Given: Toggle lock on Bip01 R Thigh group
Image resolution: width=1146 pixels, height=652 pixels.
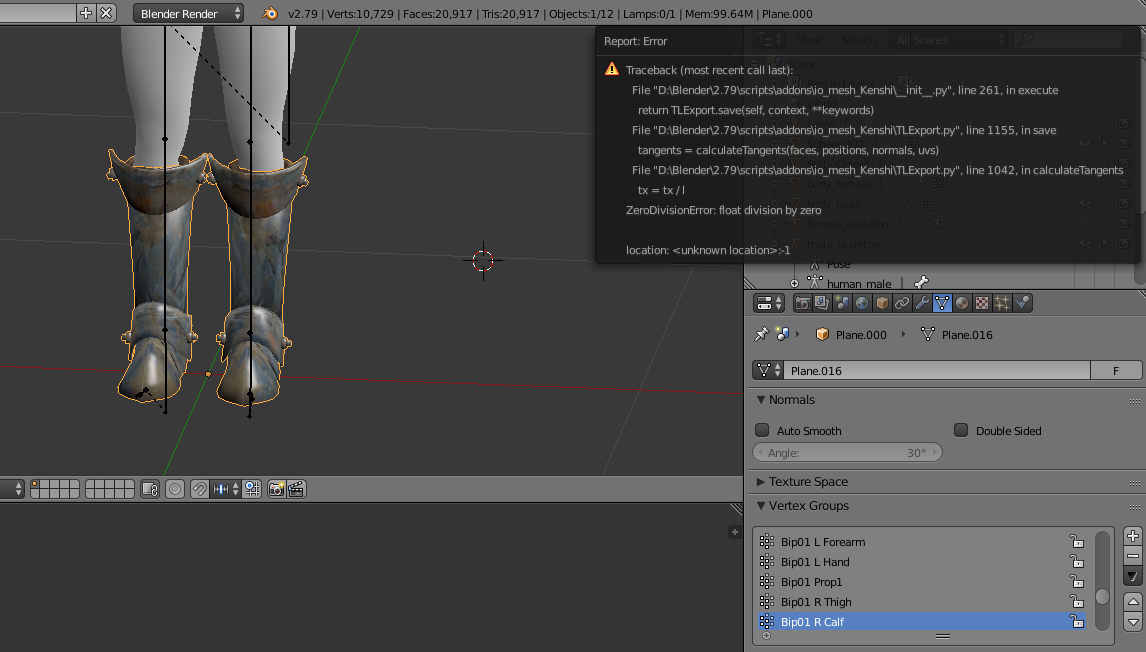Looking at the screenshot, I should (1077, 602).
